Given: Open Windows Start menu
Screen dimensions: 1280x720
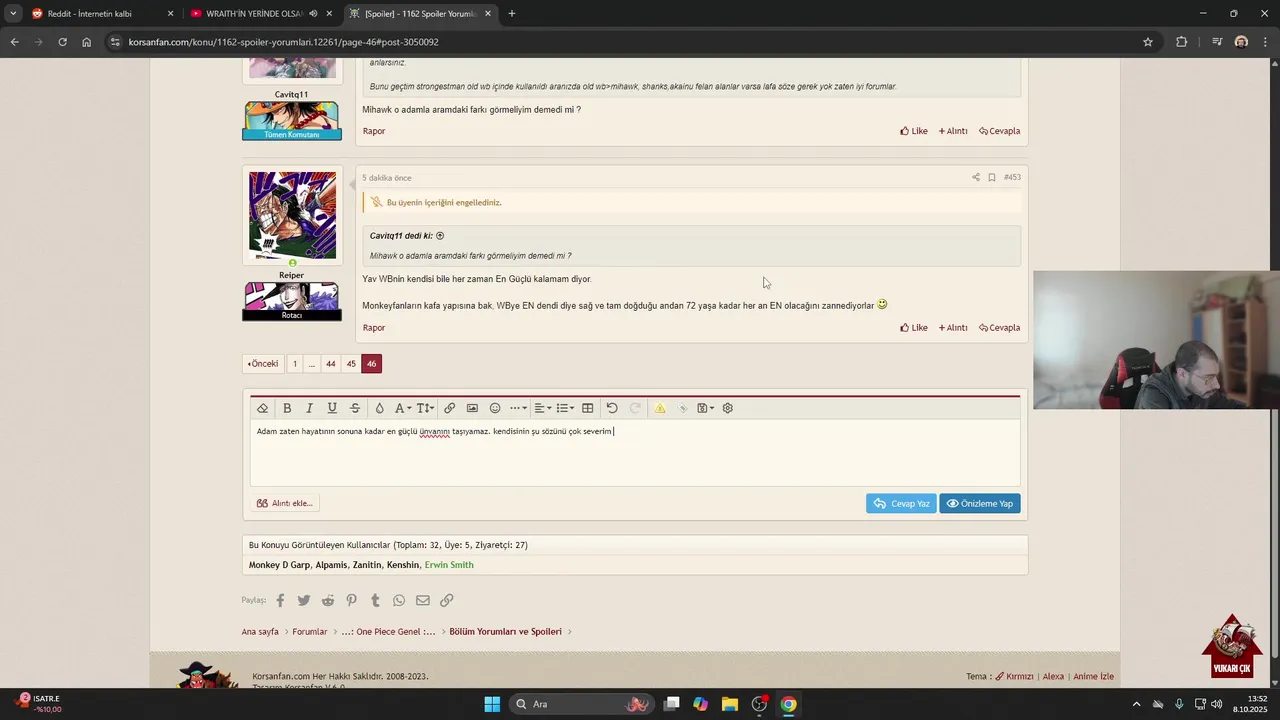Looking at the screenshot, I should coord(492,704).
